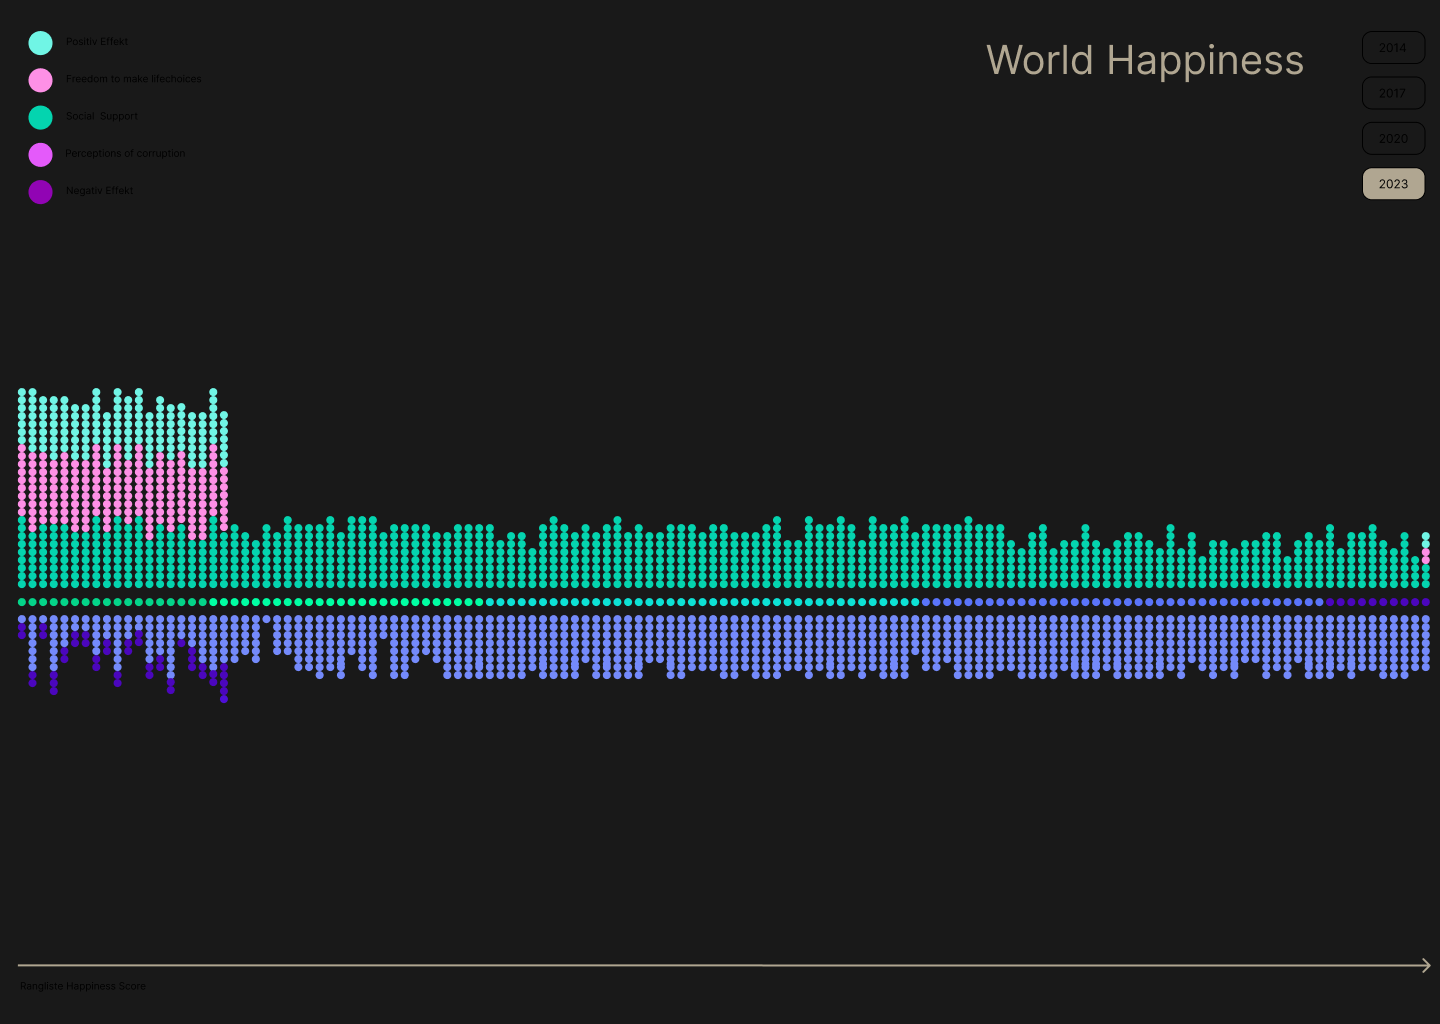Toggle the Social Support legend label
This screenshot has height=1024, width=1440.
[x=102, y=116]
